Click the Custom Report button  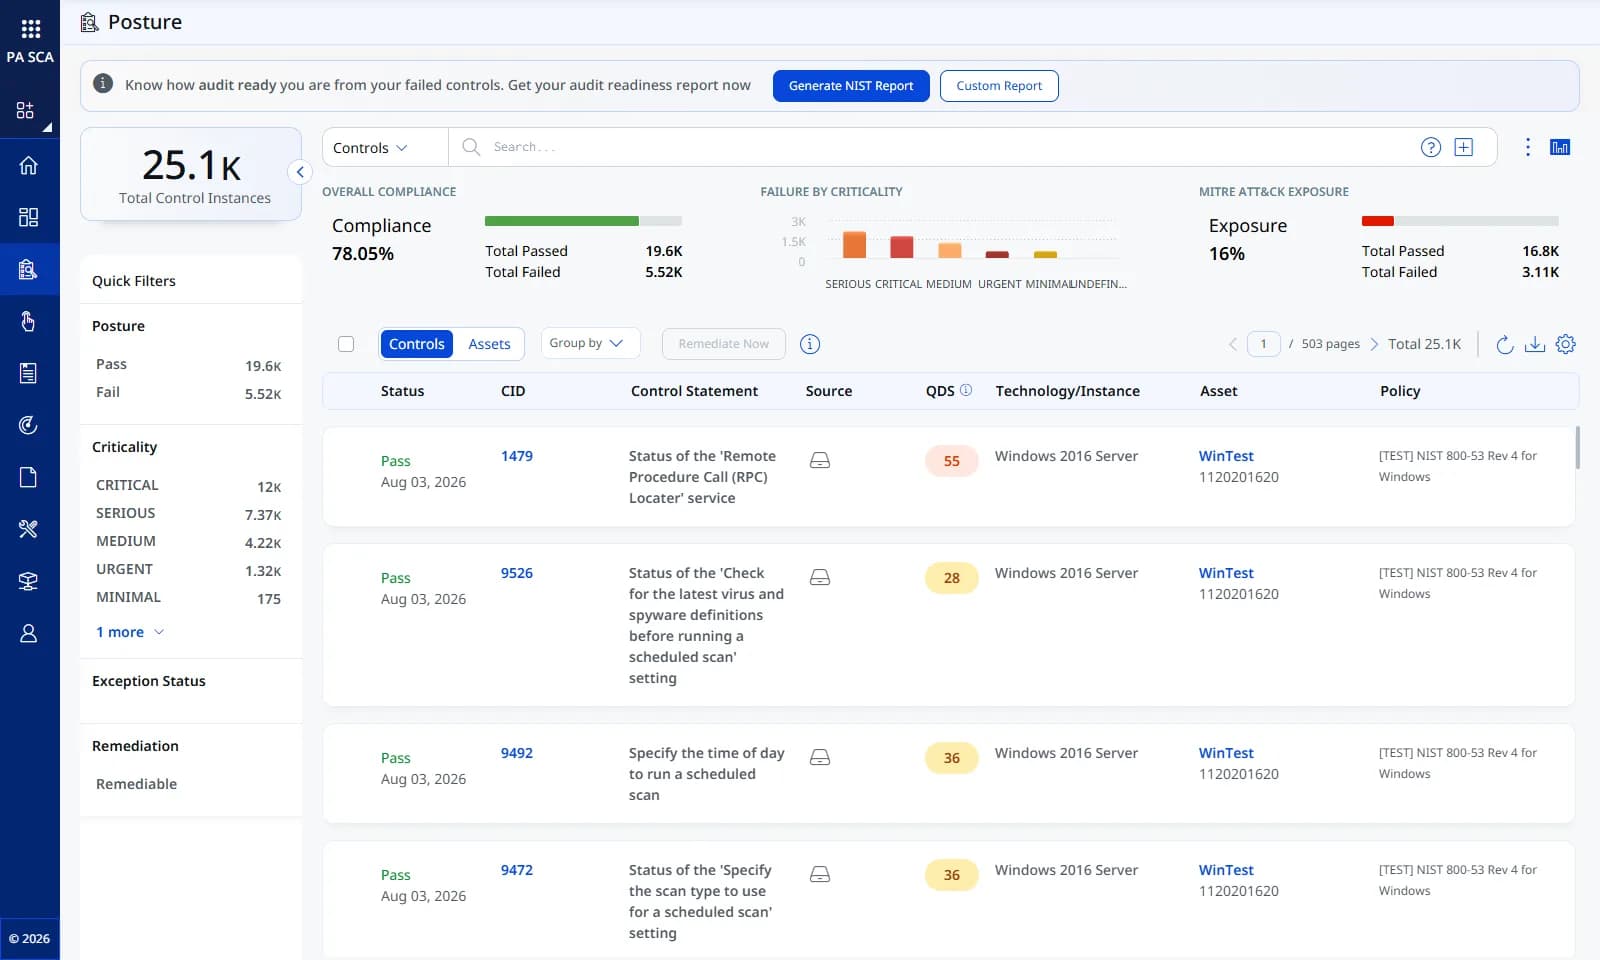(999, 86)
